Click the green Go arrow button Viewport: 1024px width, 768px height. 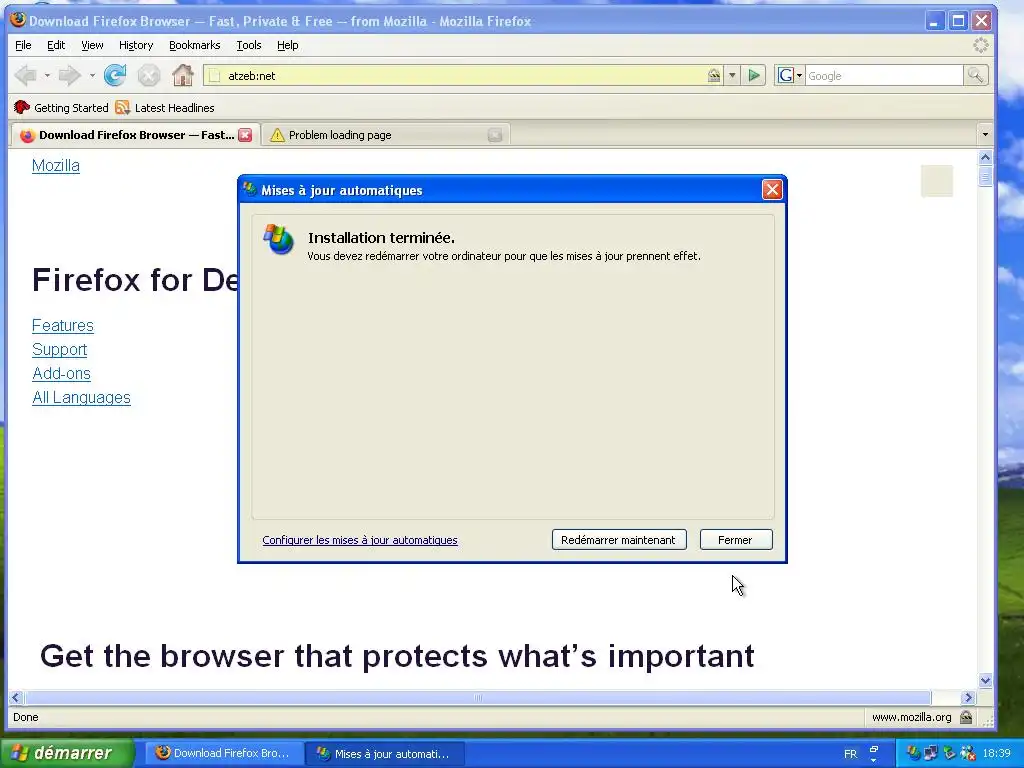754,76
